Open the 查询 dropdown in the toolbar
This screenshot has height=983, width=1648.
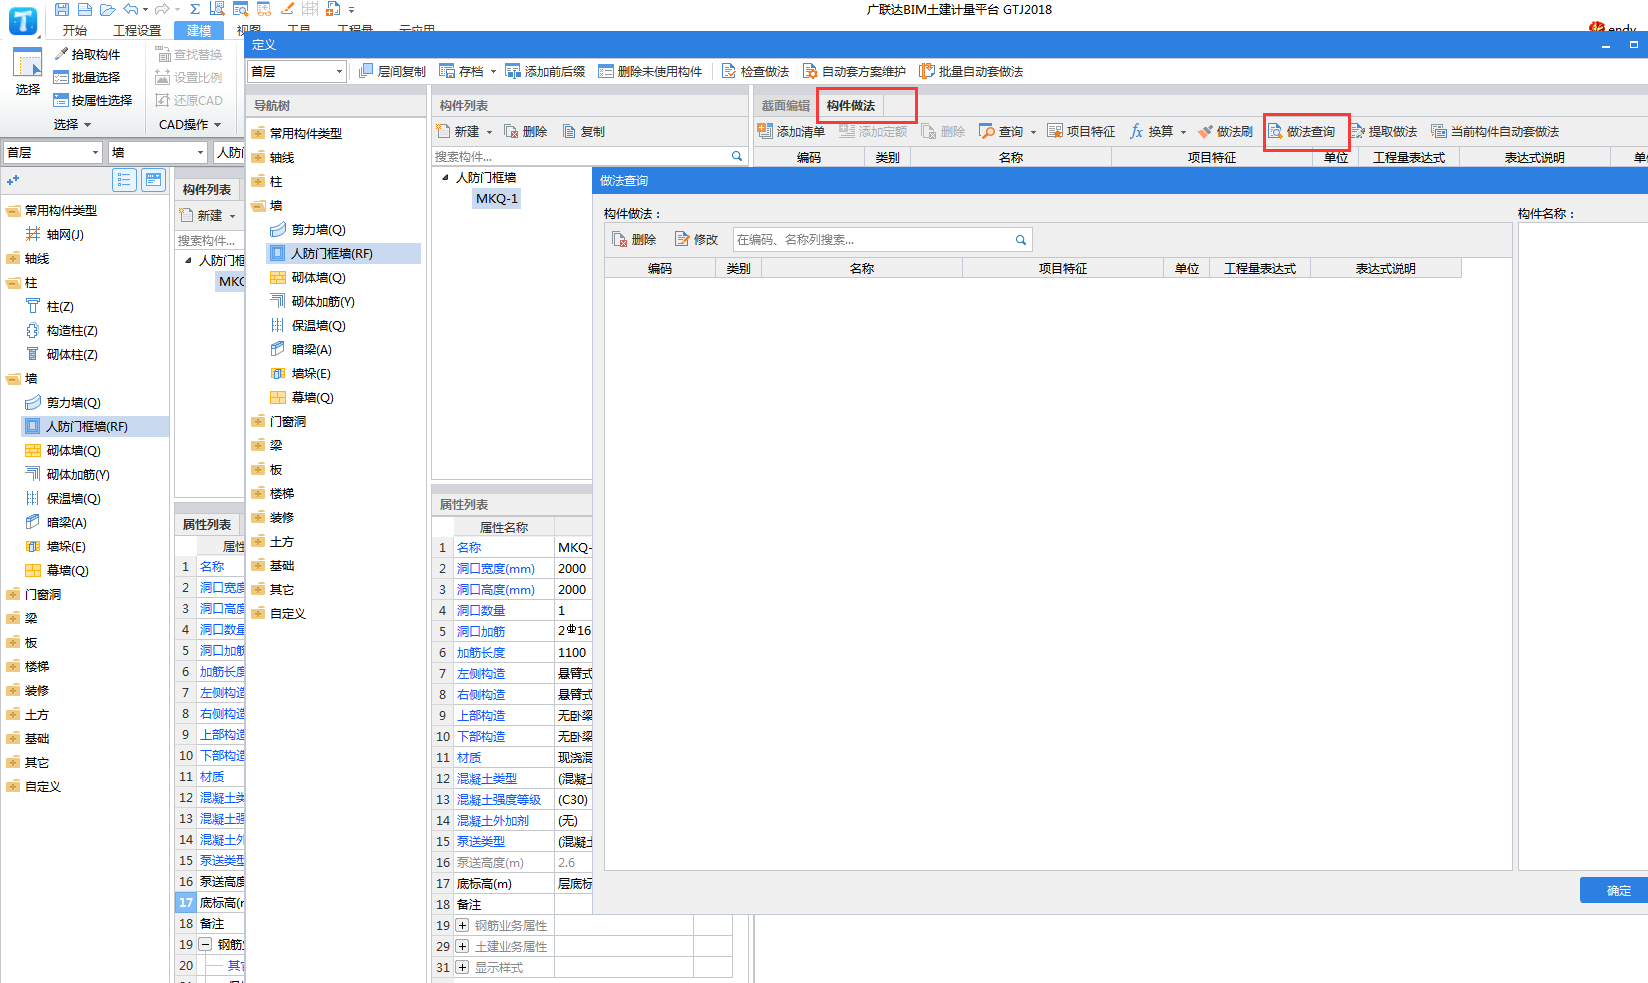1033,132
